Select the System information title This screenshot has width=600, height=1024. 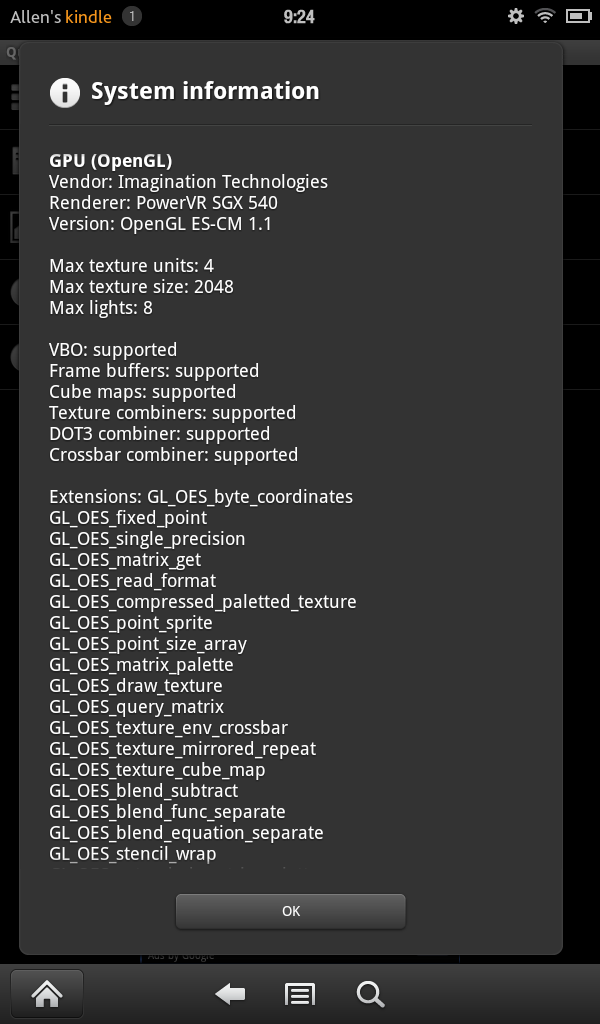point(205,91)
